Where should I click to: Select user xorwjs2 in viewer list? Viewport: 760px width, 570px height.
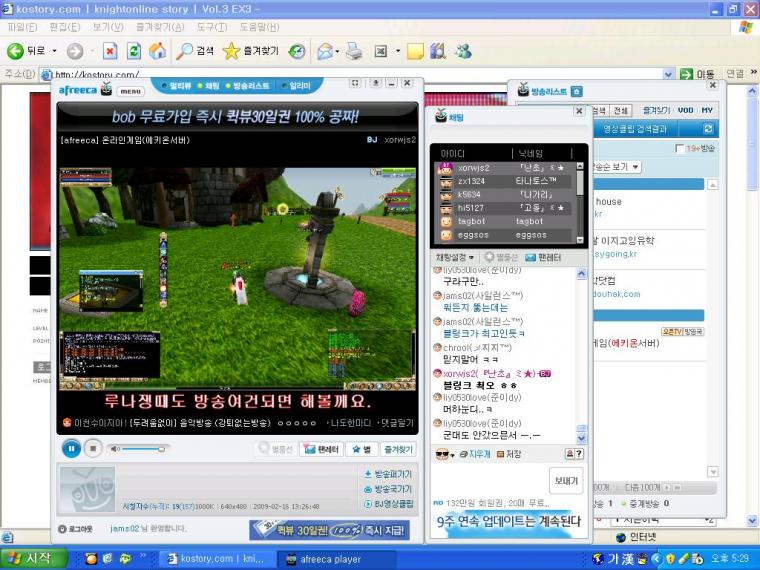(505, 168)
